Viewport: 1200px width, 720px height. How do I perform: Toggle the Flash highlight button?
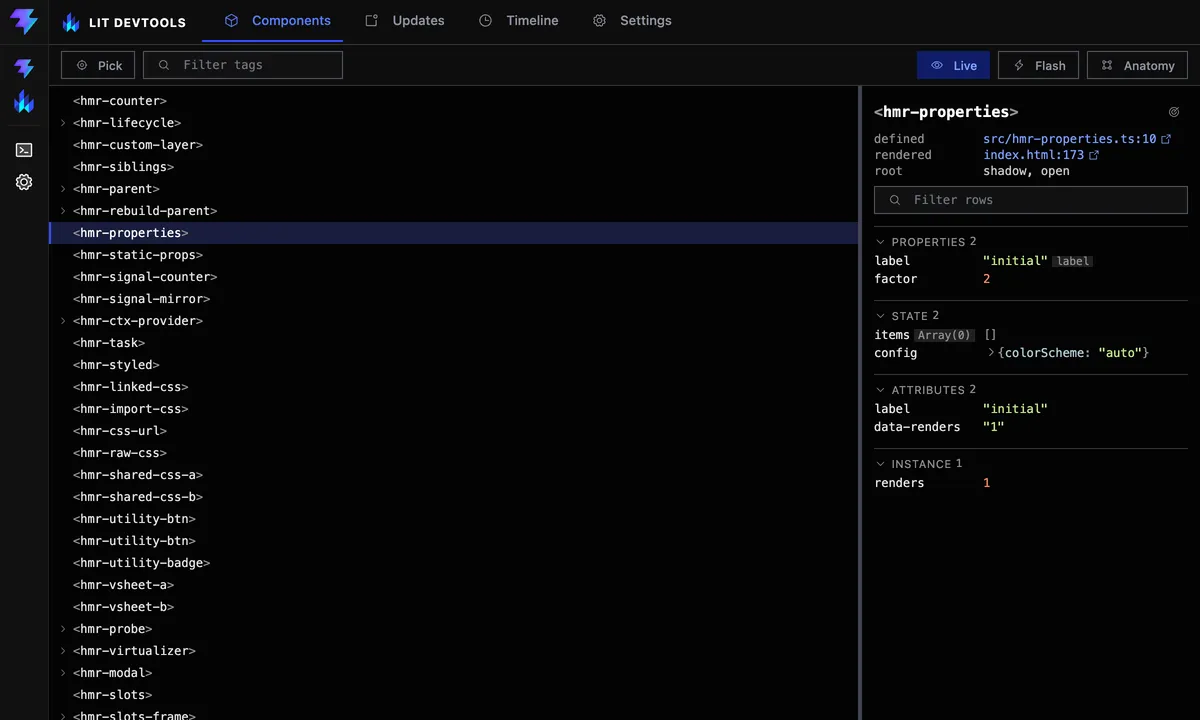tap(1039, 65)
